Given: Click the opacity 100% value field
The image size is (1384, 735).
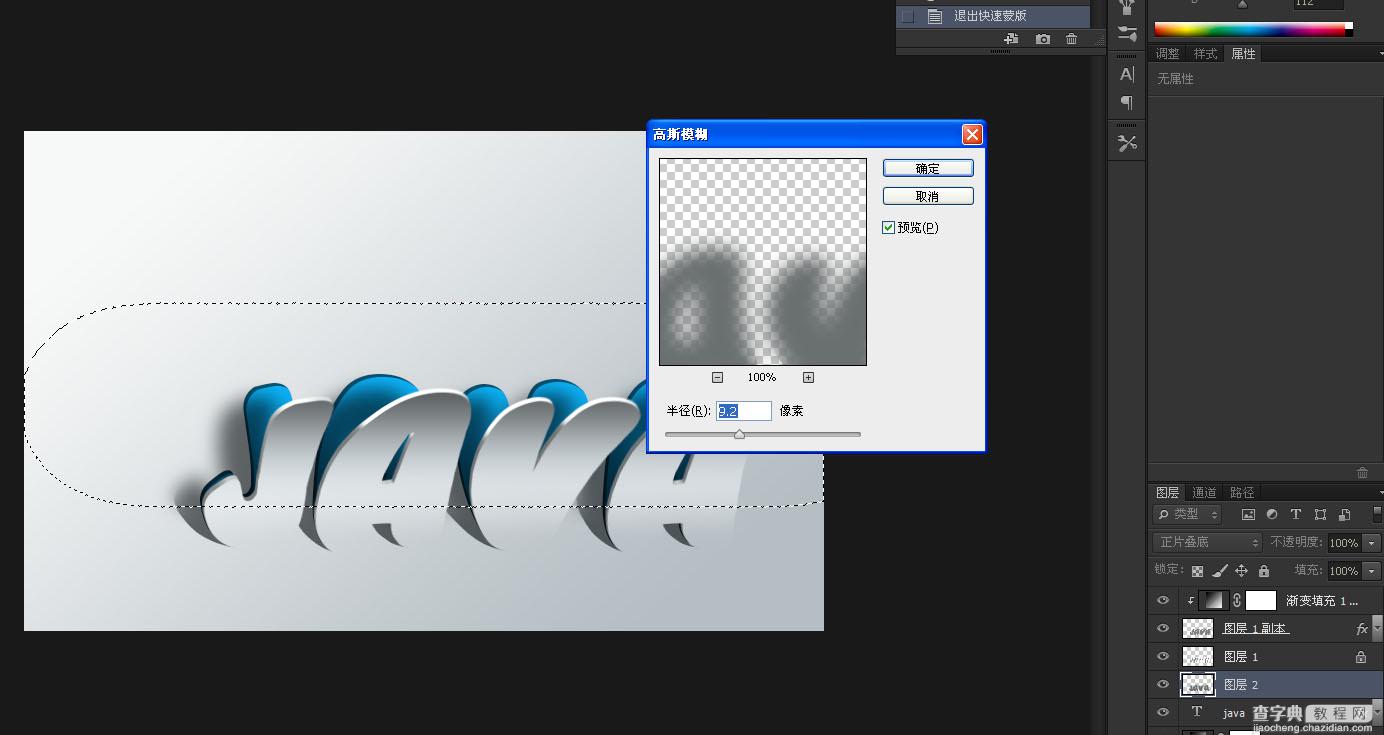Looking at the screenshot, I should click(x=1344, y=543).
